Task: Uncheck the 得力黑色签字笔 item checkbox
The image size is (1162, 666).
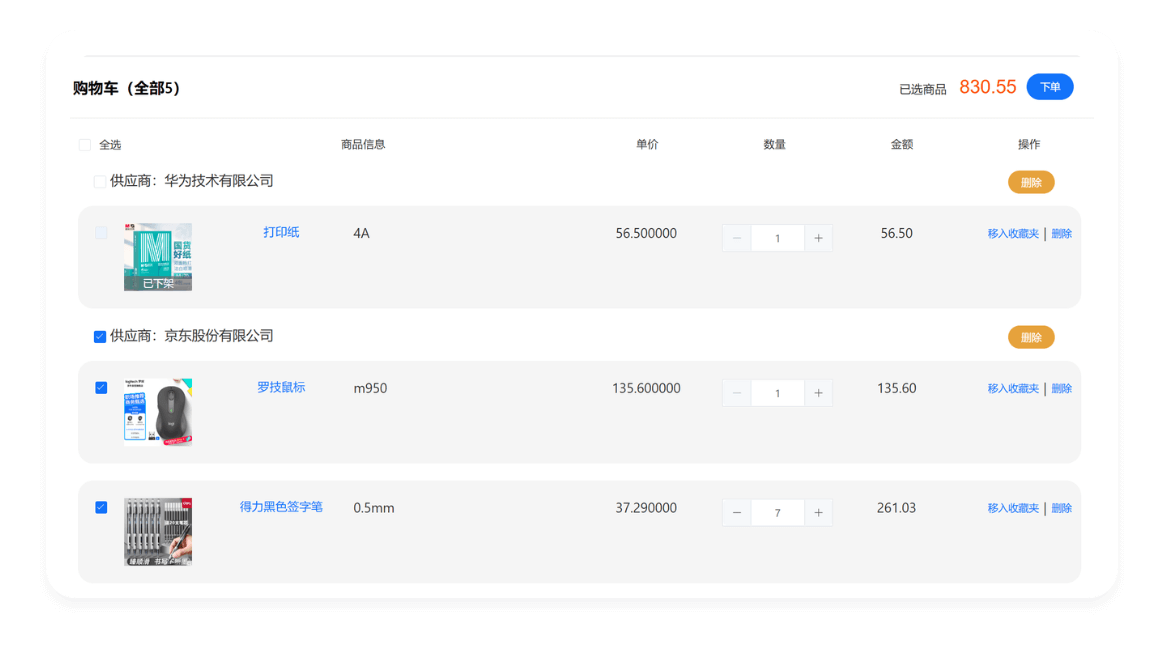Action: pyautogui.click(x=100, y=507)
